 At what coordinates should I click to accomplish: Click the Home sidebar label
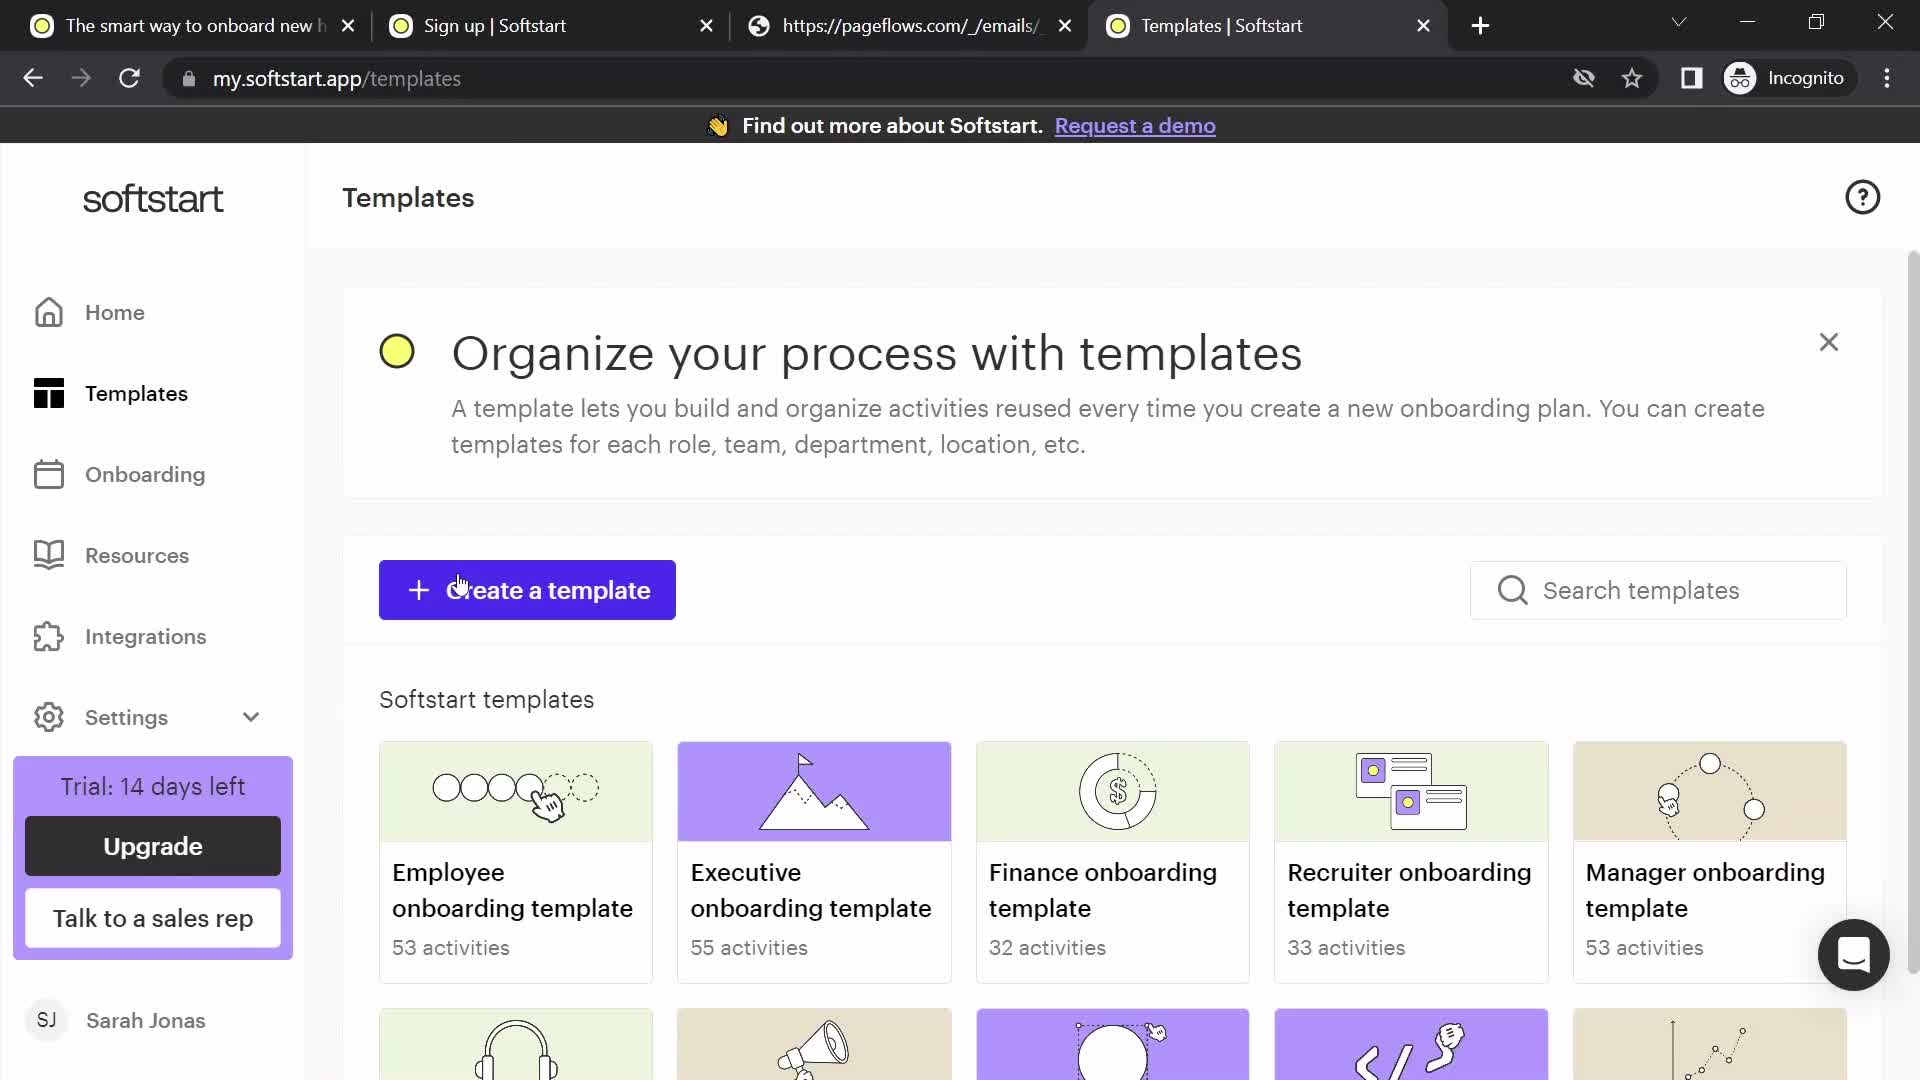115,313
